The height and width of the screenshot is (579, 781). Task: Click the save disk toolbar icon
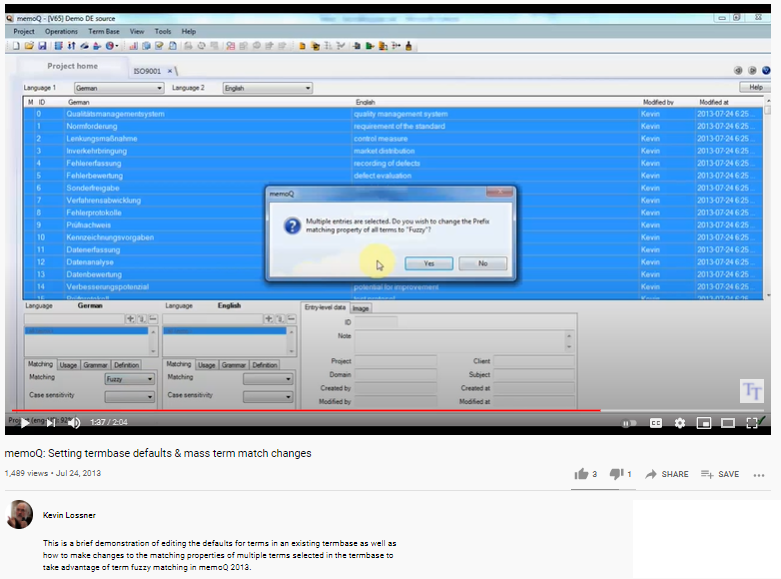42,46
